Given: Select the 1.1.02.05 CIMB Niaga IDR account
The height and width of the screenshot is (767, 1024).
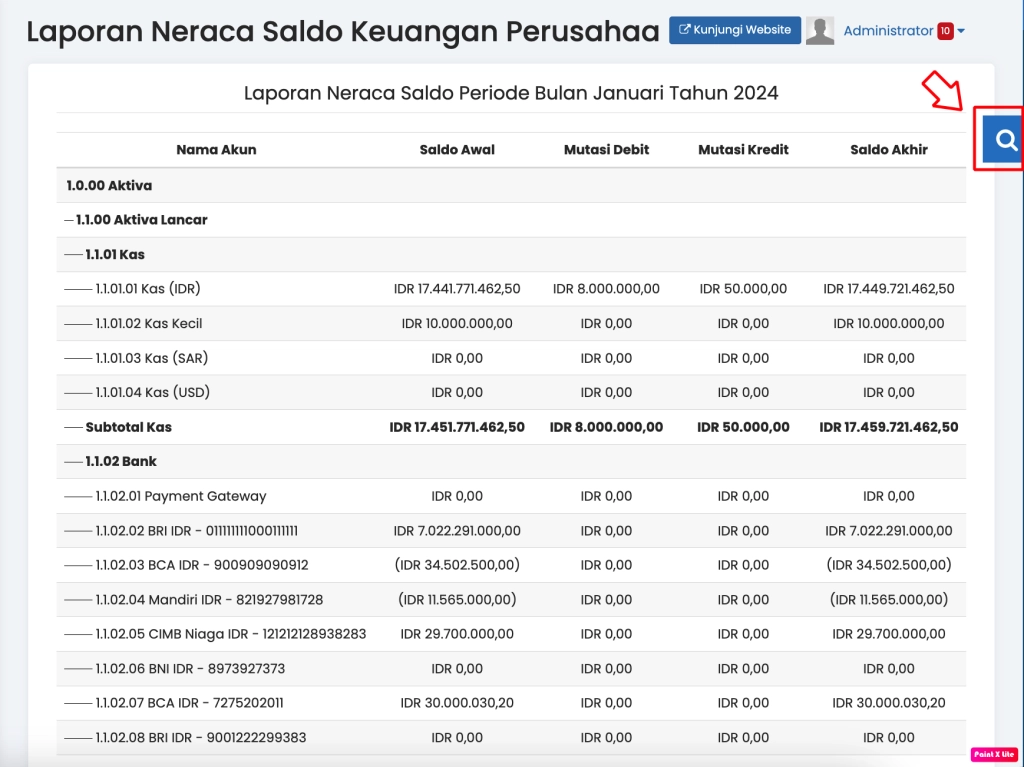Looking at the screenshot, I should [x=230, y=634].
